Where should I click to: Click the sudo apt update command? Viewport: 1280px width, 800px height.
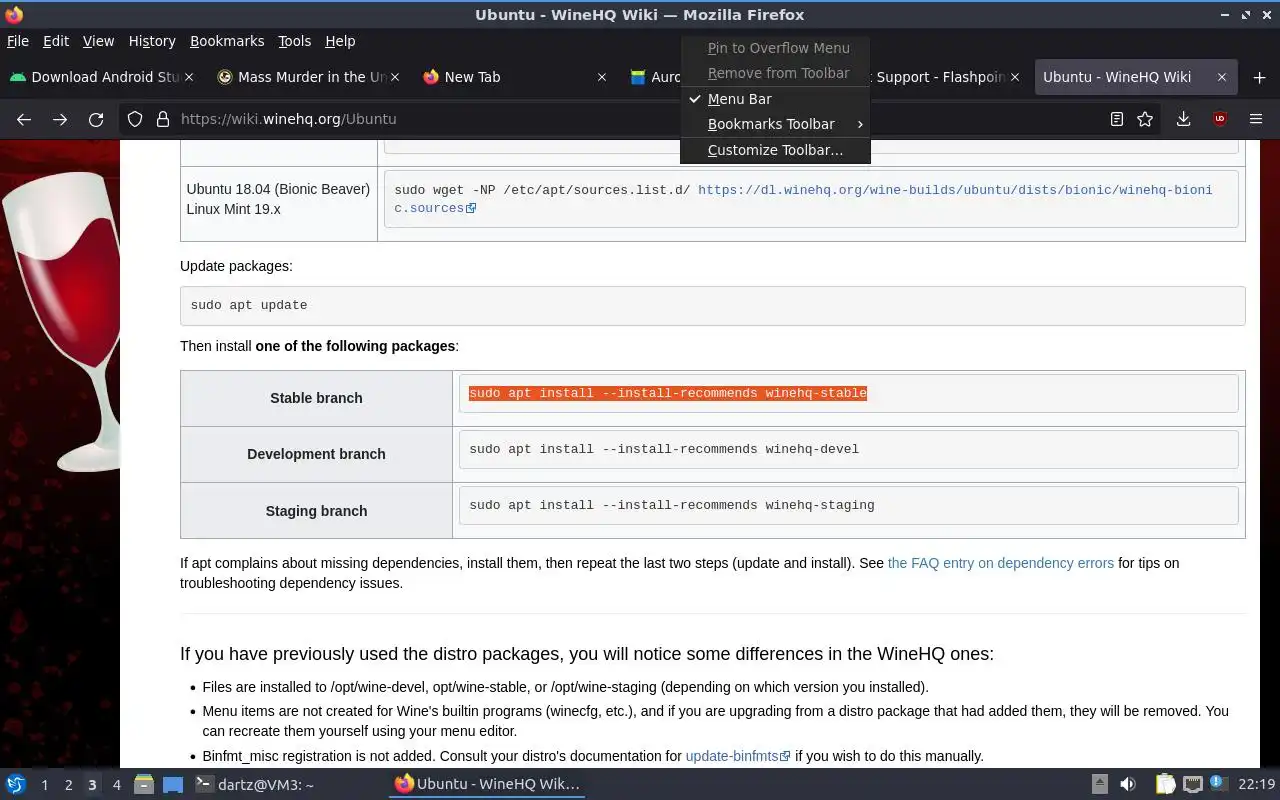249,305
